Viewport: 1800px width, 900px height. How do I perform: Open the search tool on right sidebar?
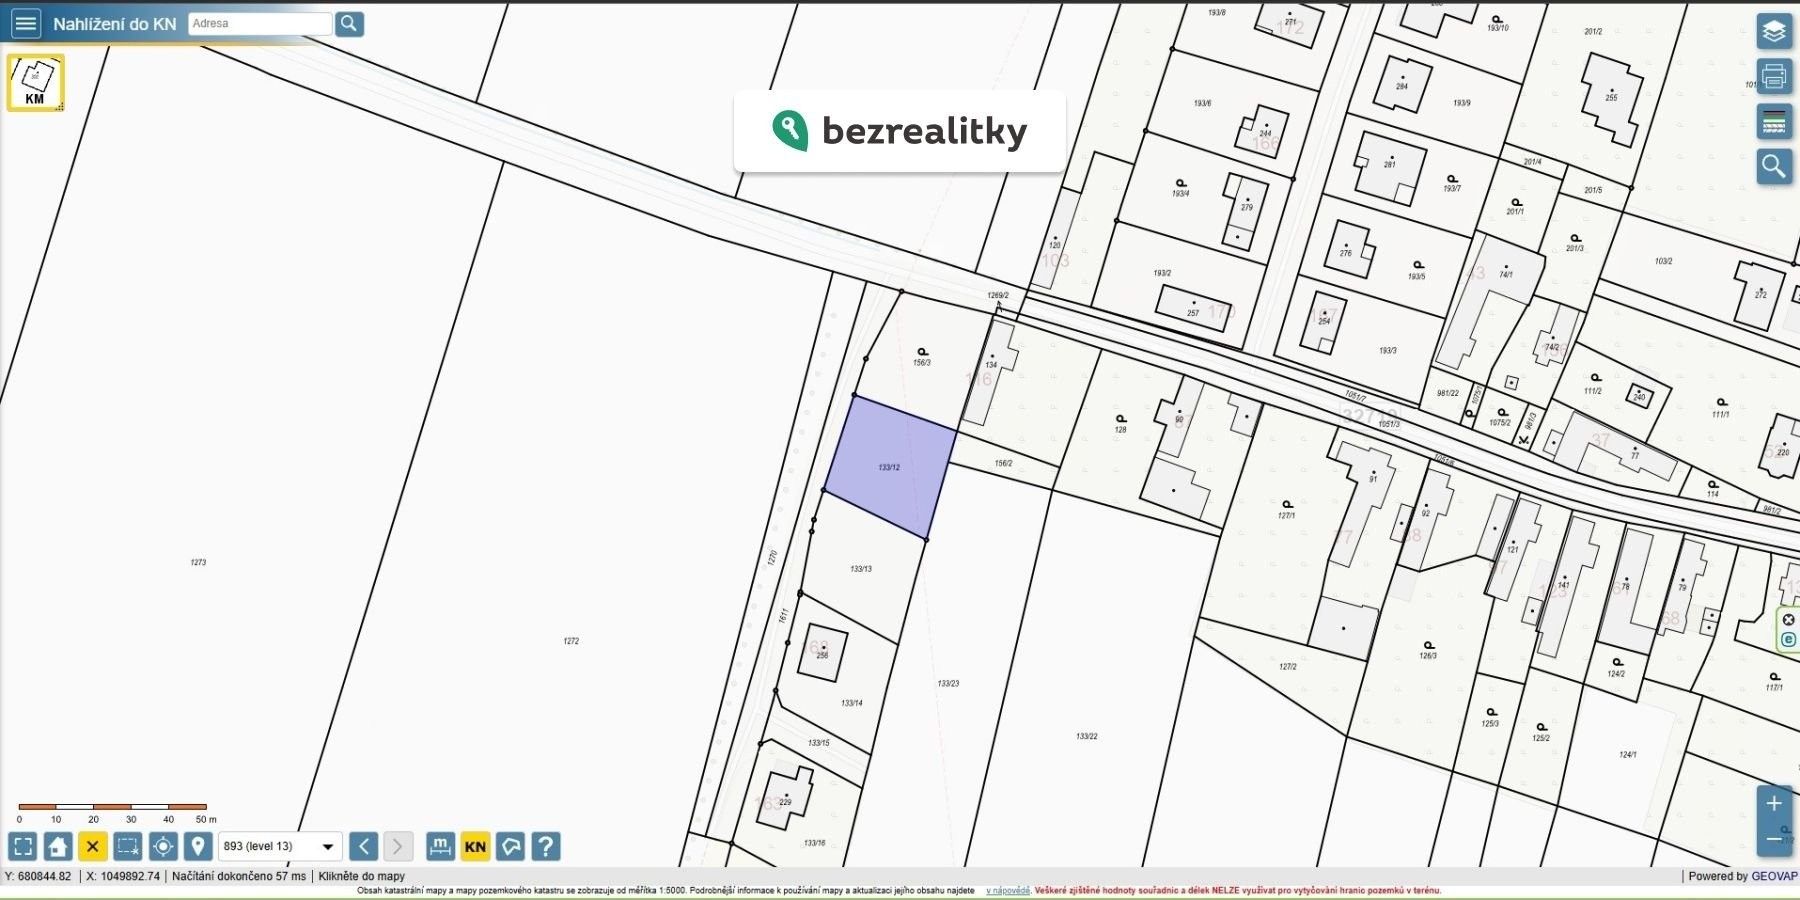(x=1774, y=166)
